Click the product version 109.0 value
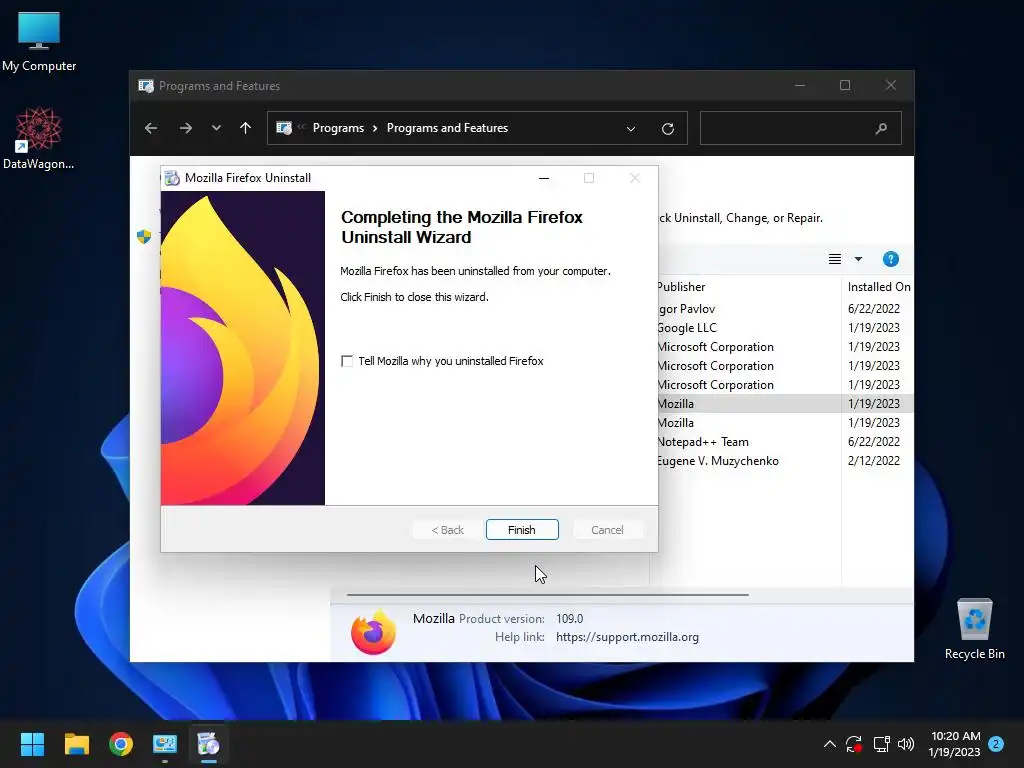Viewport: 1024px width, 768px height. 569,619
